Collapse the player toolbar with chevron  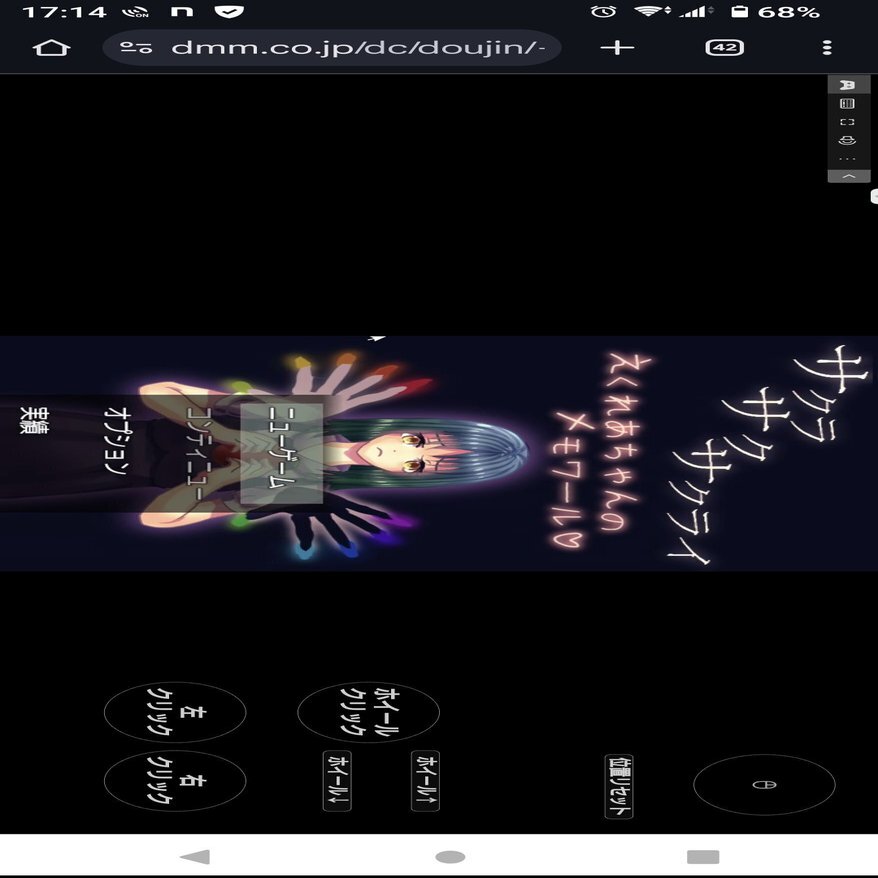tap(849, 176)
